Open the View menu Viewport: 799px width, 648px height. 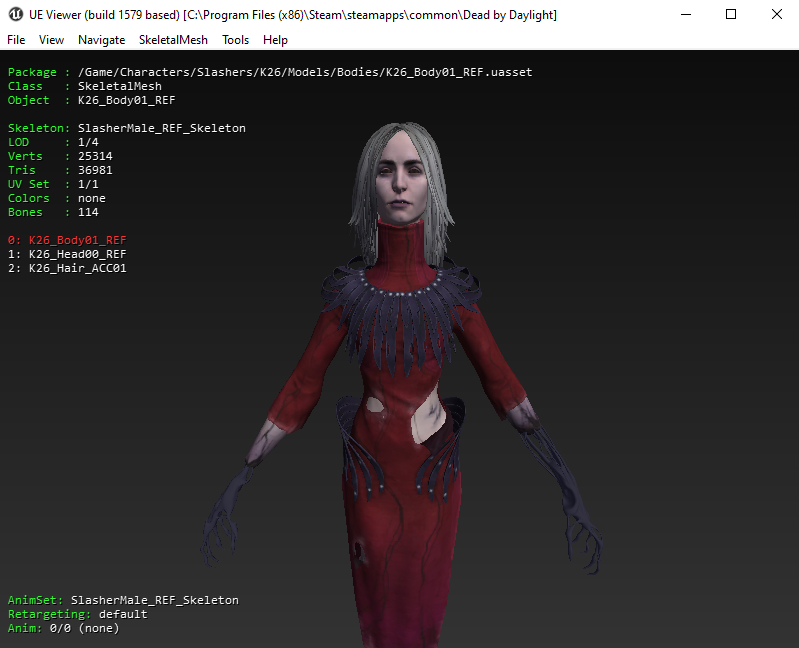[51, 40]
